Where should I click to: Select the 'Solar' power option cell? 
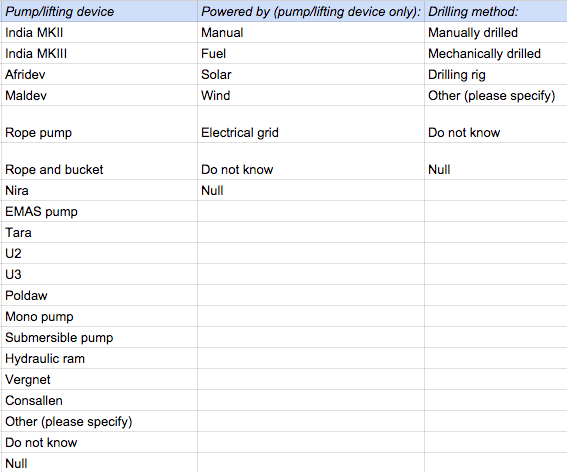(311, 75)
